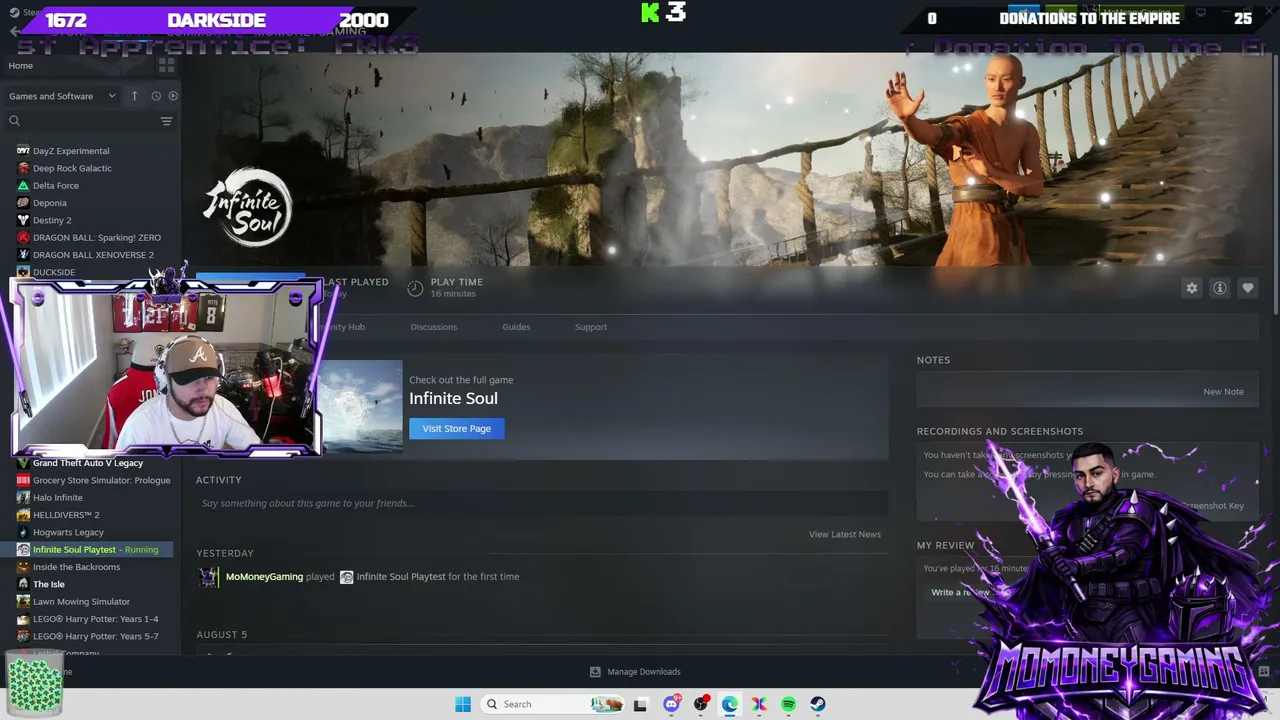The image size is (1280, 720).
Task: Click the Manage Downloads icon
Action: (595, 672)
